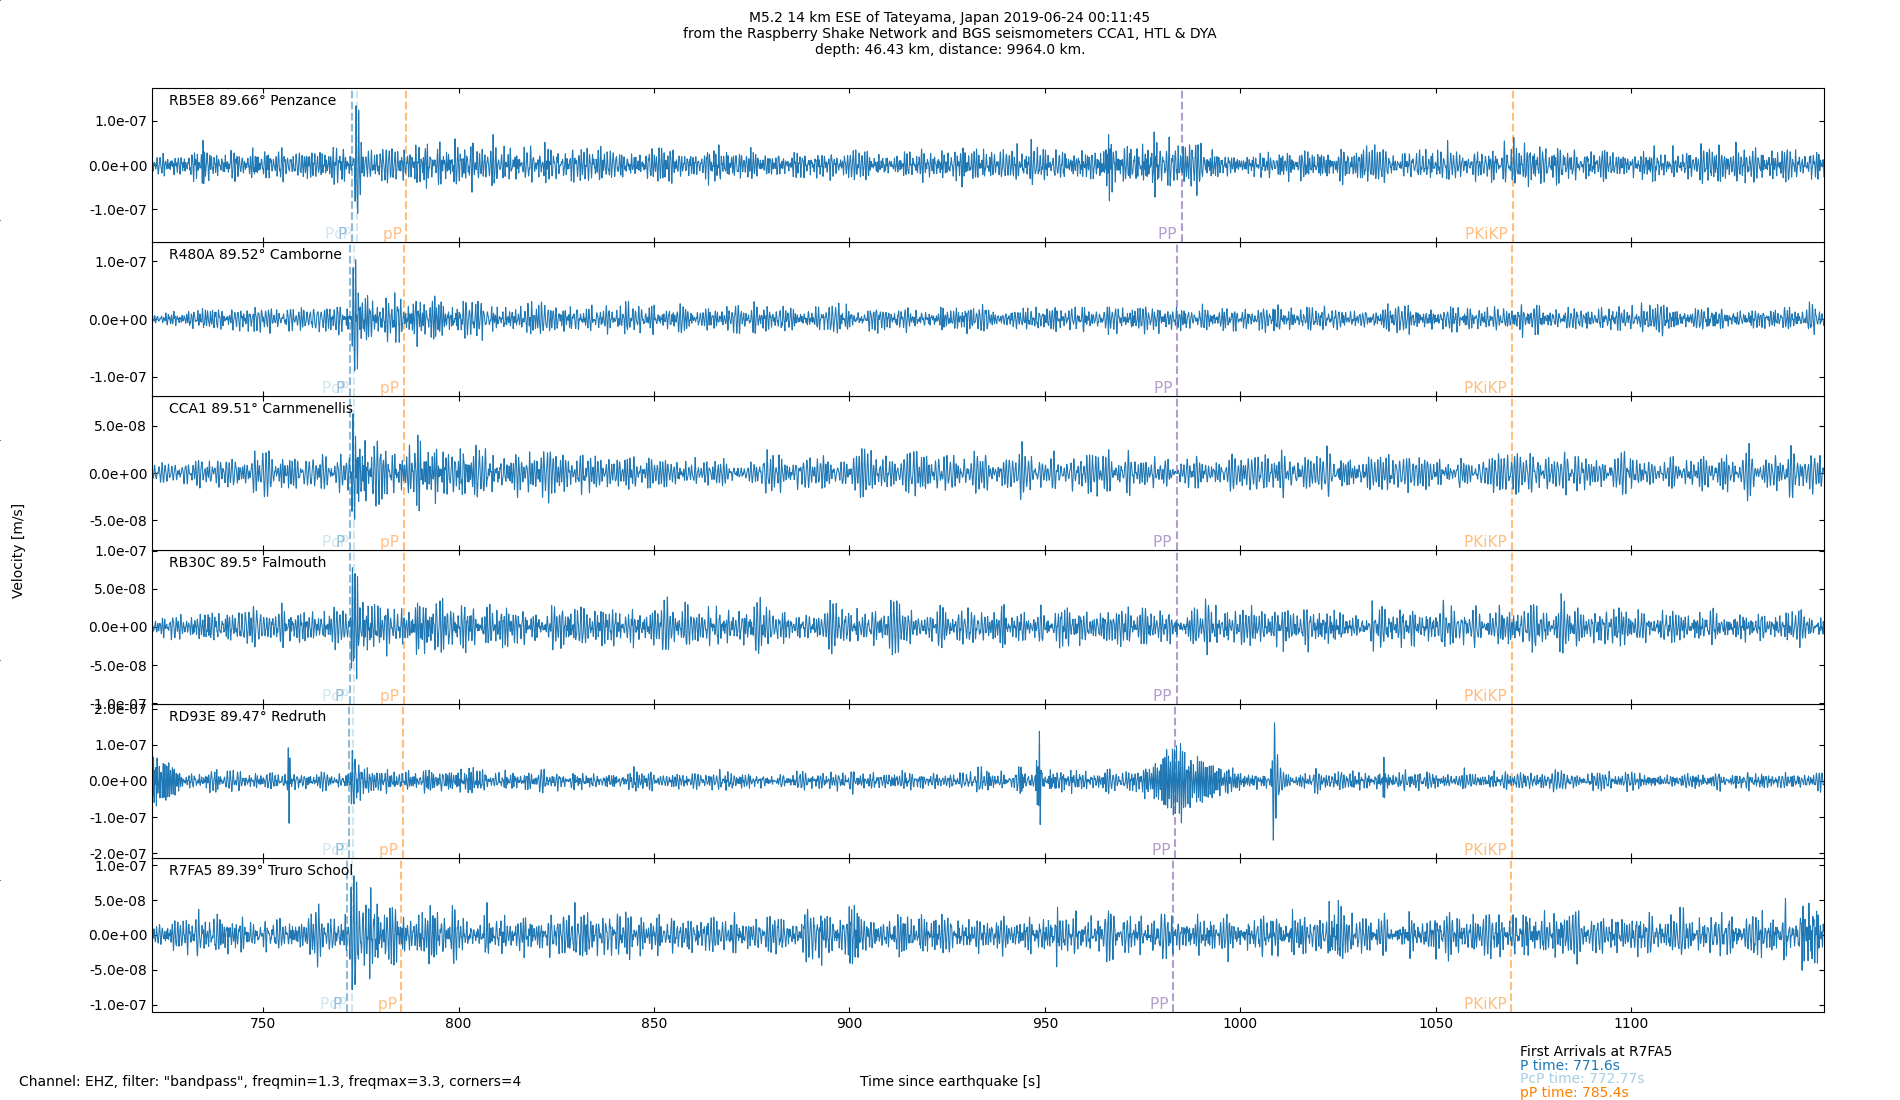Click the -5.0e-08 y-tick in the Carnmenellis panel

118,521
